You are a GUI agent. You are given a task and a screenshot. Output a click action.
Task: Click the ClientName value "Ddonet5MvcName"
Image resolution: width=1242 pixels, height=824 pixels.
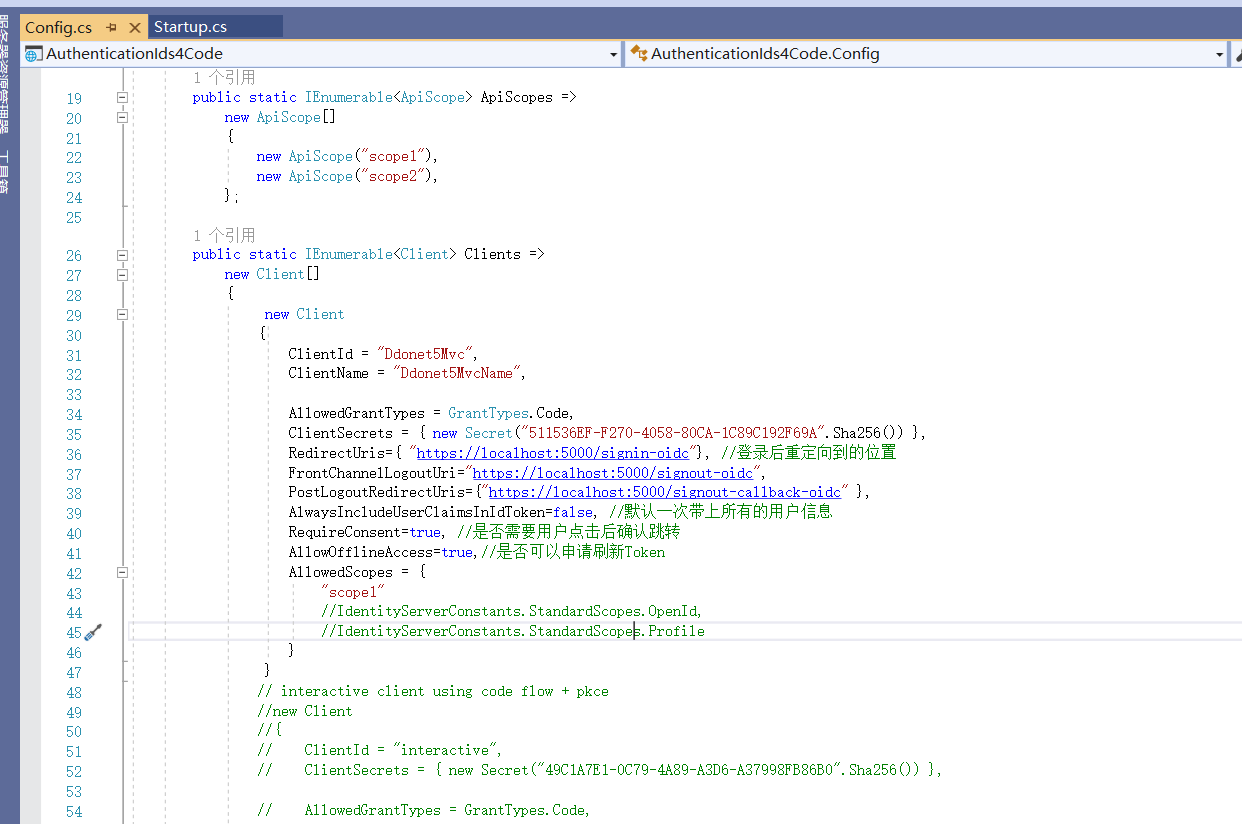pyautogui.click(x=457, y=374)
